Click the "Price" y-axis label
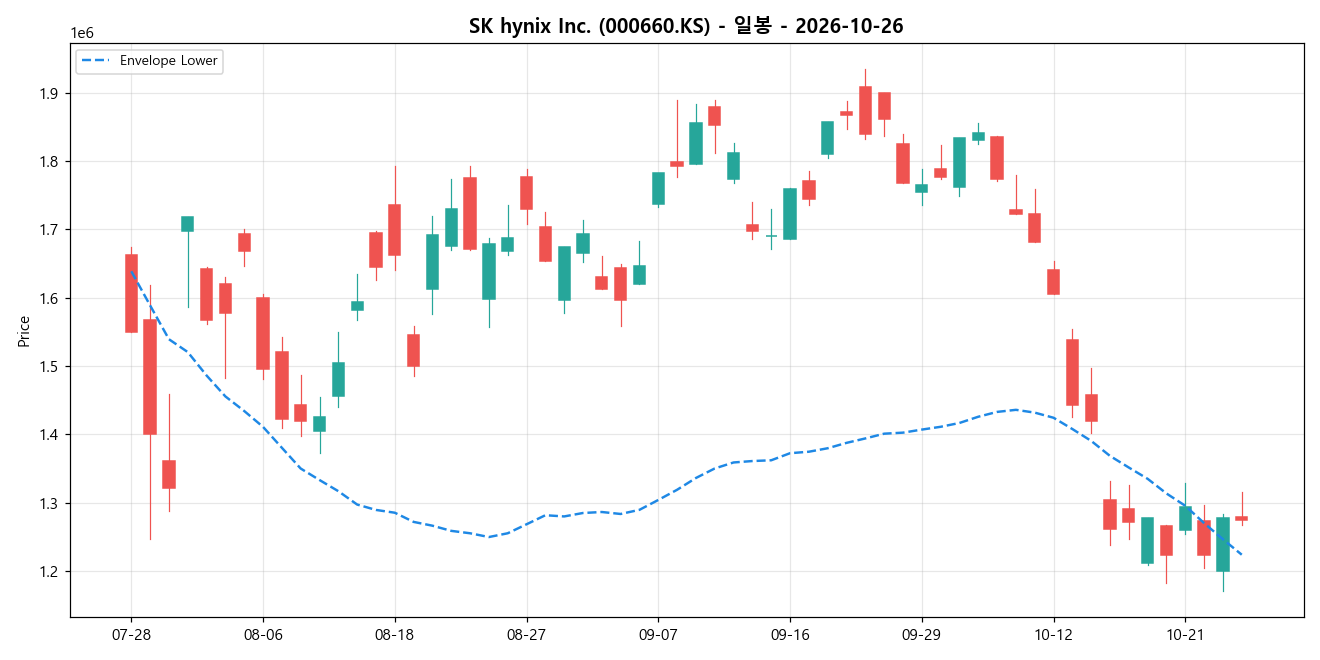Image resolution: width=1320 pixels, height=660 pixels. [24, 331]
